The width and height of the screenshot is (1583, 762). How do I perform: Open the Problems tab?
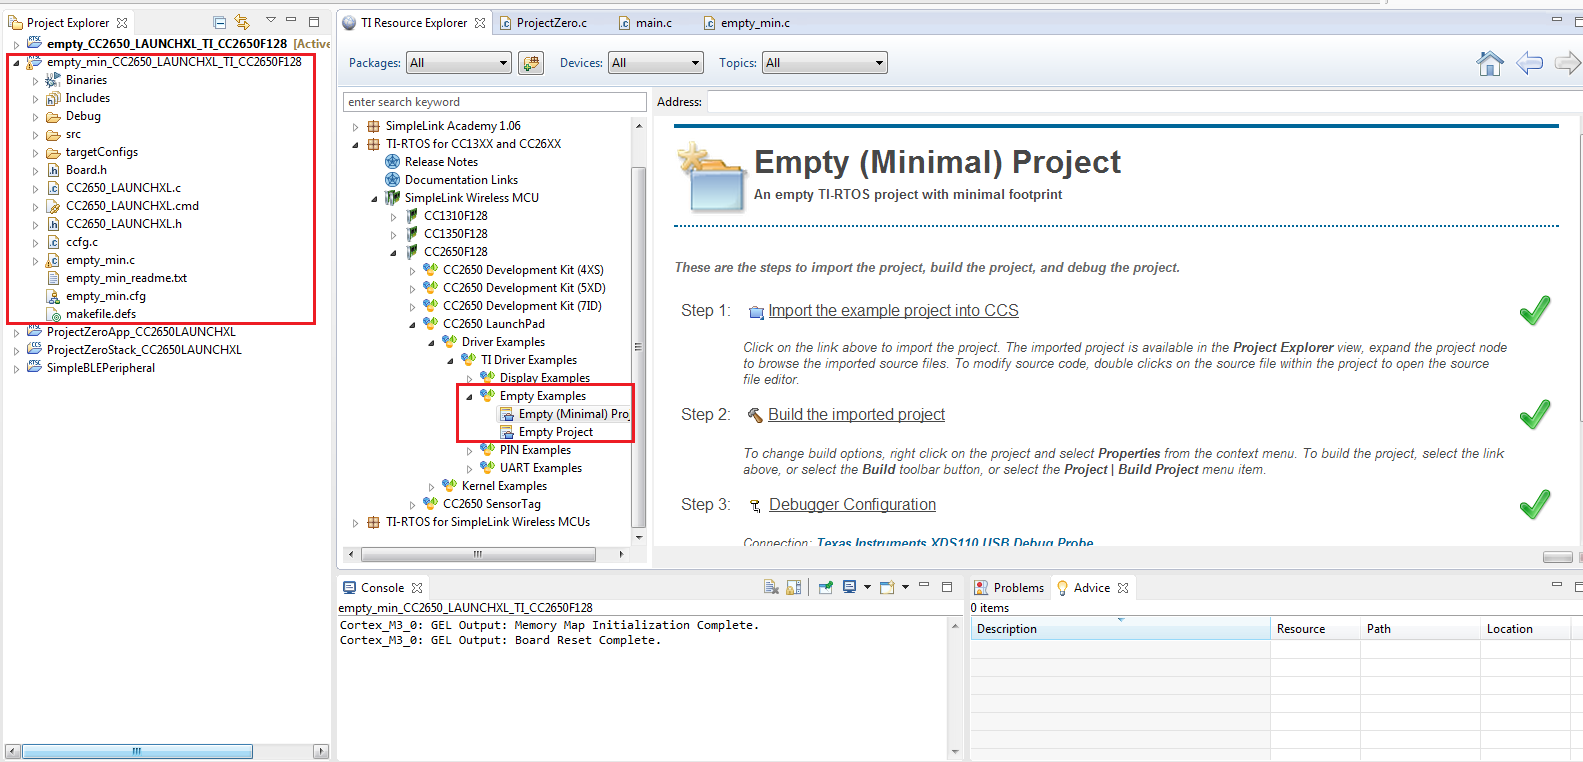(1008, 588)
